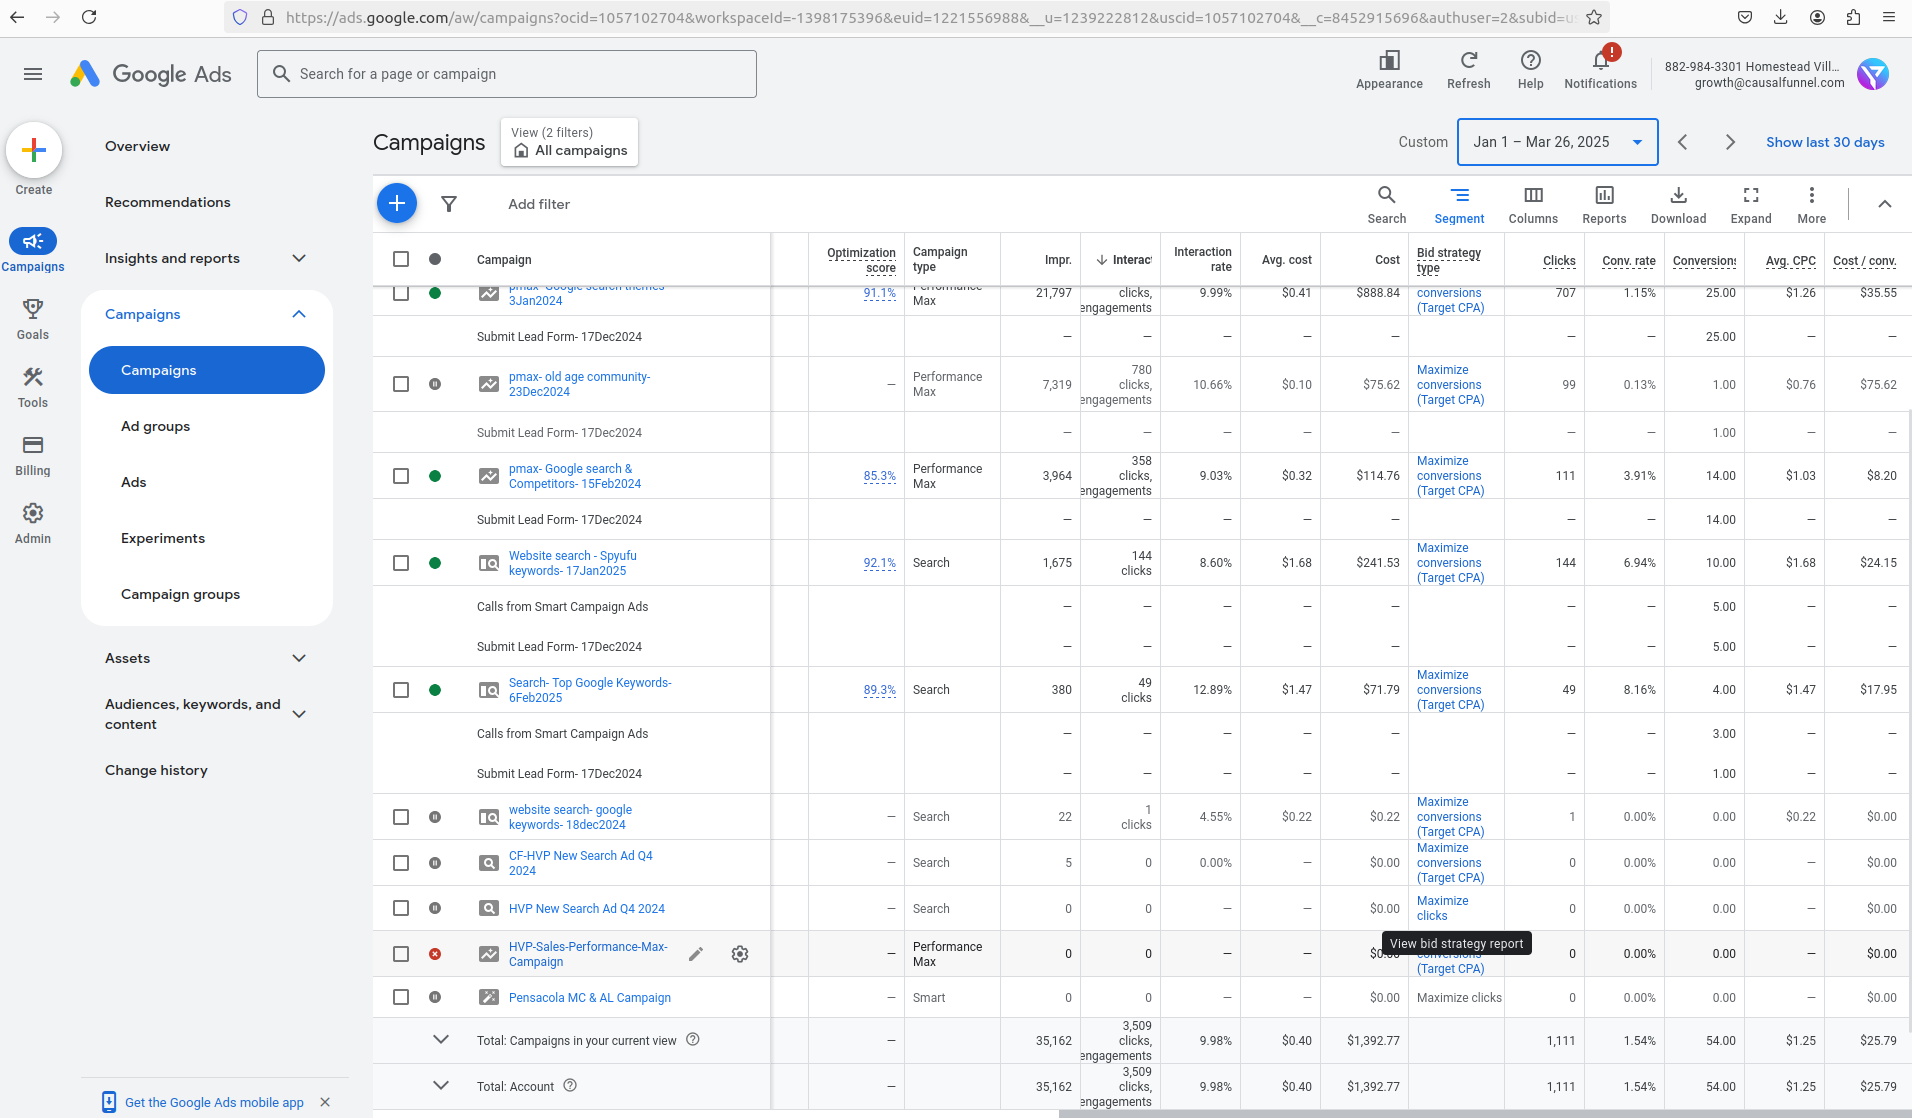Expand the table to full screen
Image resolution: width=1912 pixels, height=1118 pixels.
pos(1751,204)
